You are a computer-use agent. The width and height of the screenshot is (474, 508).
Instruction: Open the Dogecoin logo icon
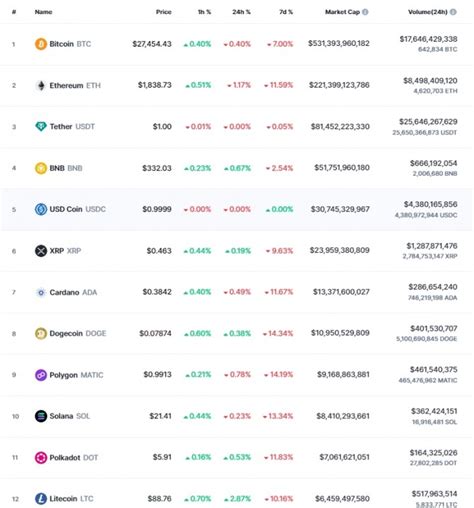point(41,333)
